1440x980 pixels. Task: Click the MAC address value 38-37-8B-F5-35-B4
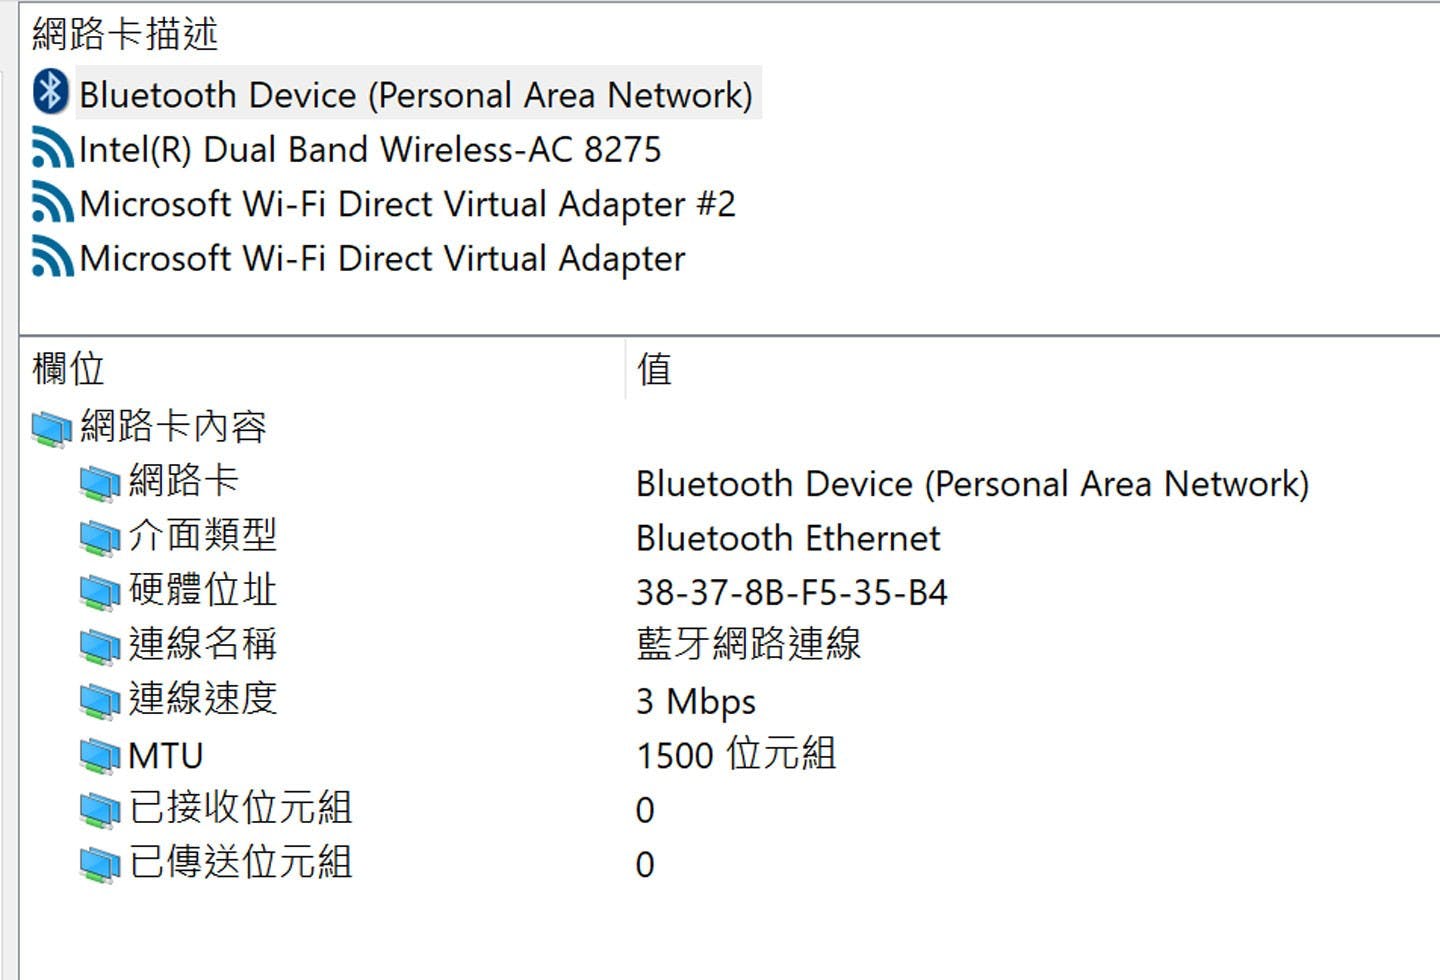pyautogui.click(x=791, y=593)
